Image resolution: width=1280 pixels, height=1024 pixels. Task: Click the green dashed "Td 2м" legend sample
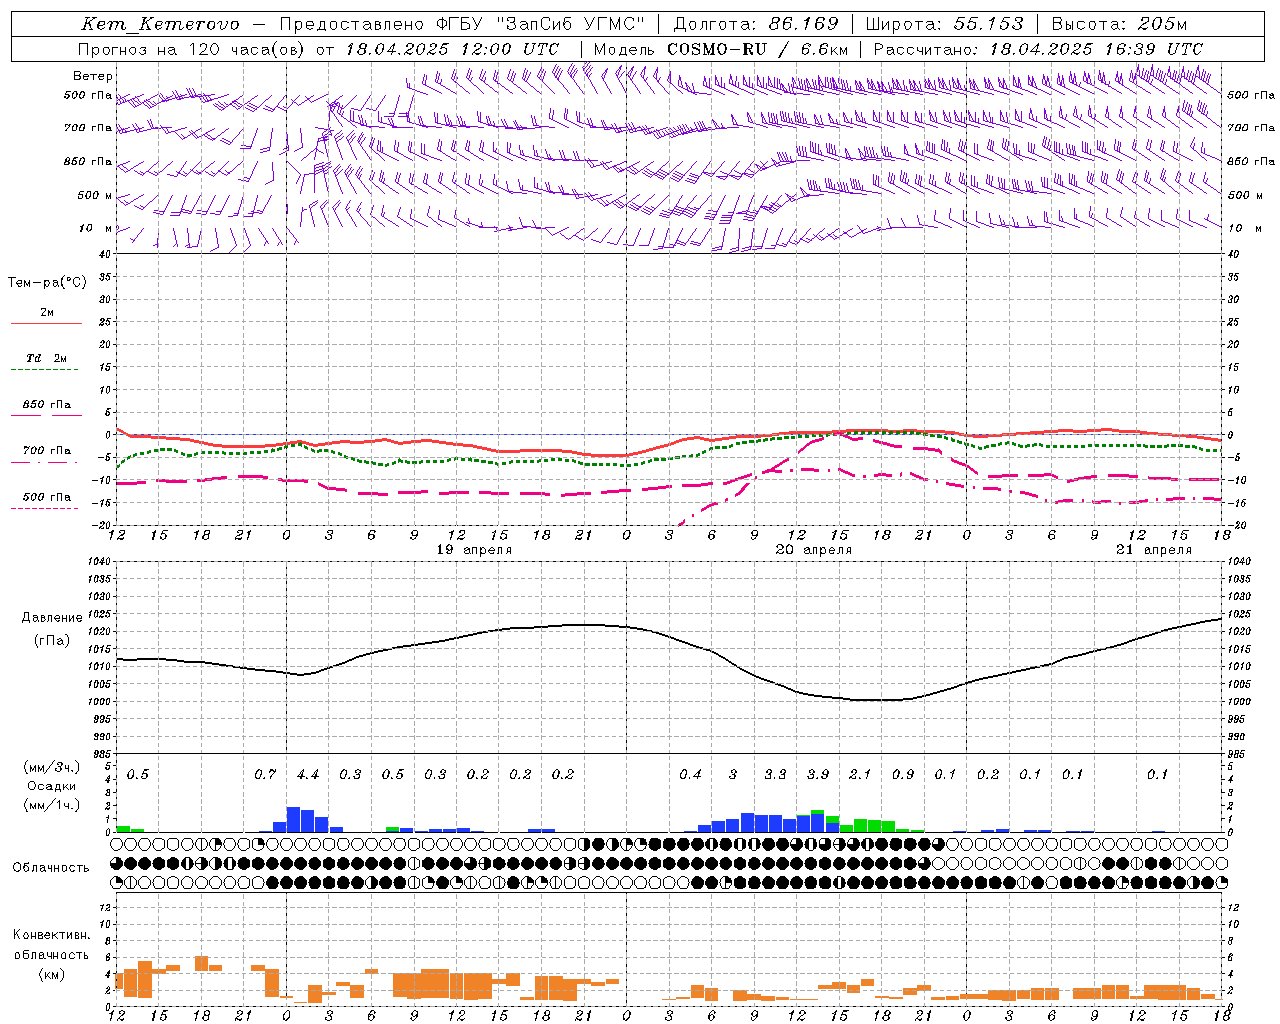tap(45, 369)
